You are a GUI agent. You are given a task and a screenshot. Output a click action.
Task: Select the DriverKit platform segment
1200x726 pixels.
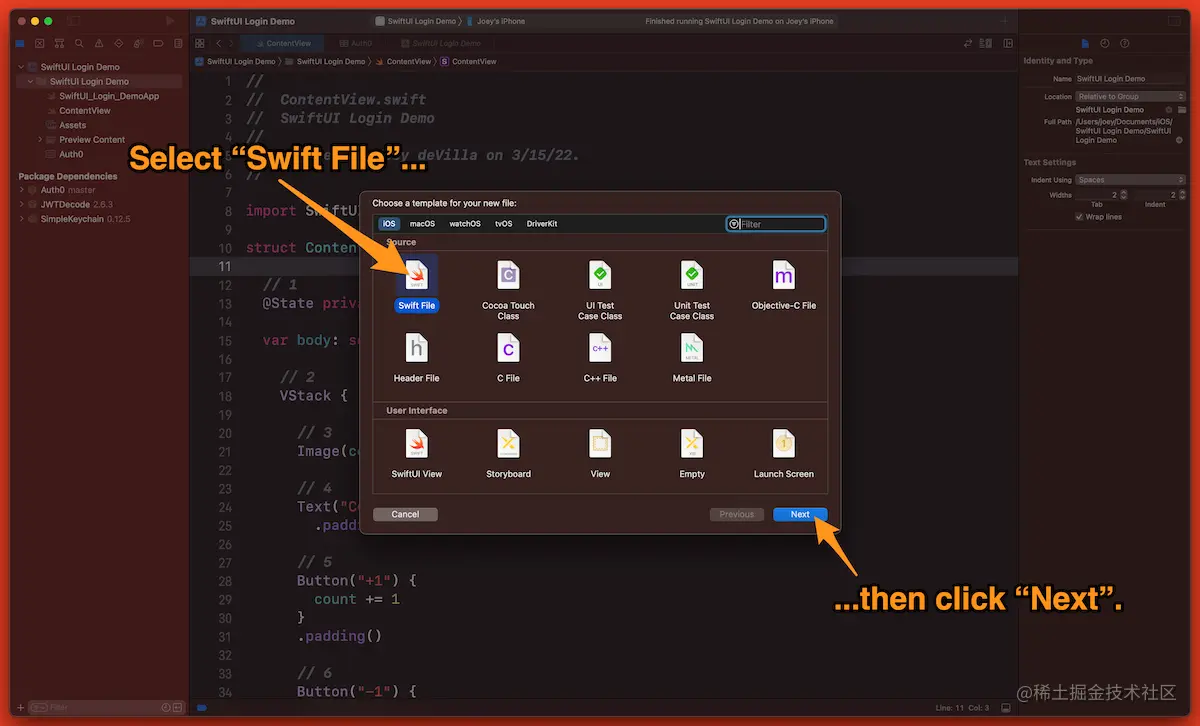541,223
